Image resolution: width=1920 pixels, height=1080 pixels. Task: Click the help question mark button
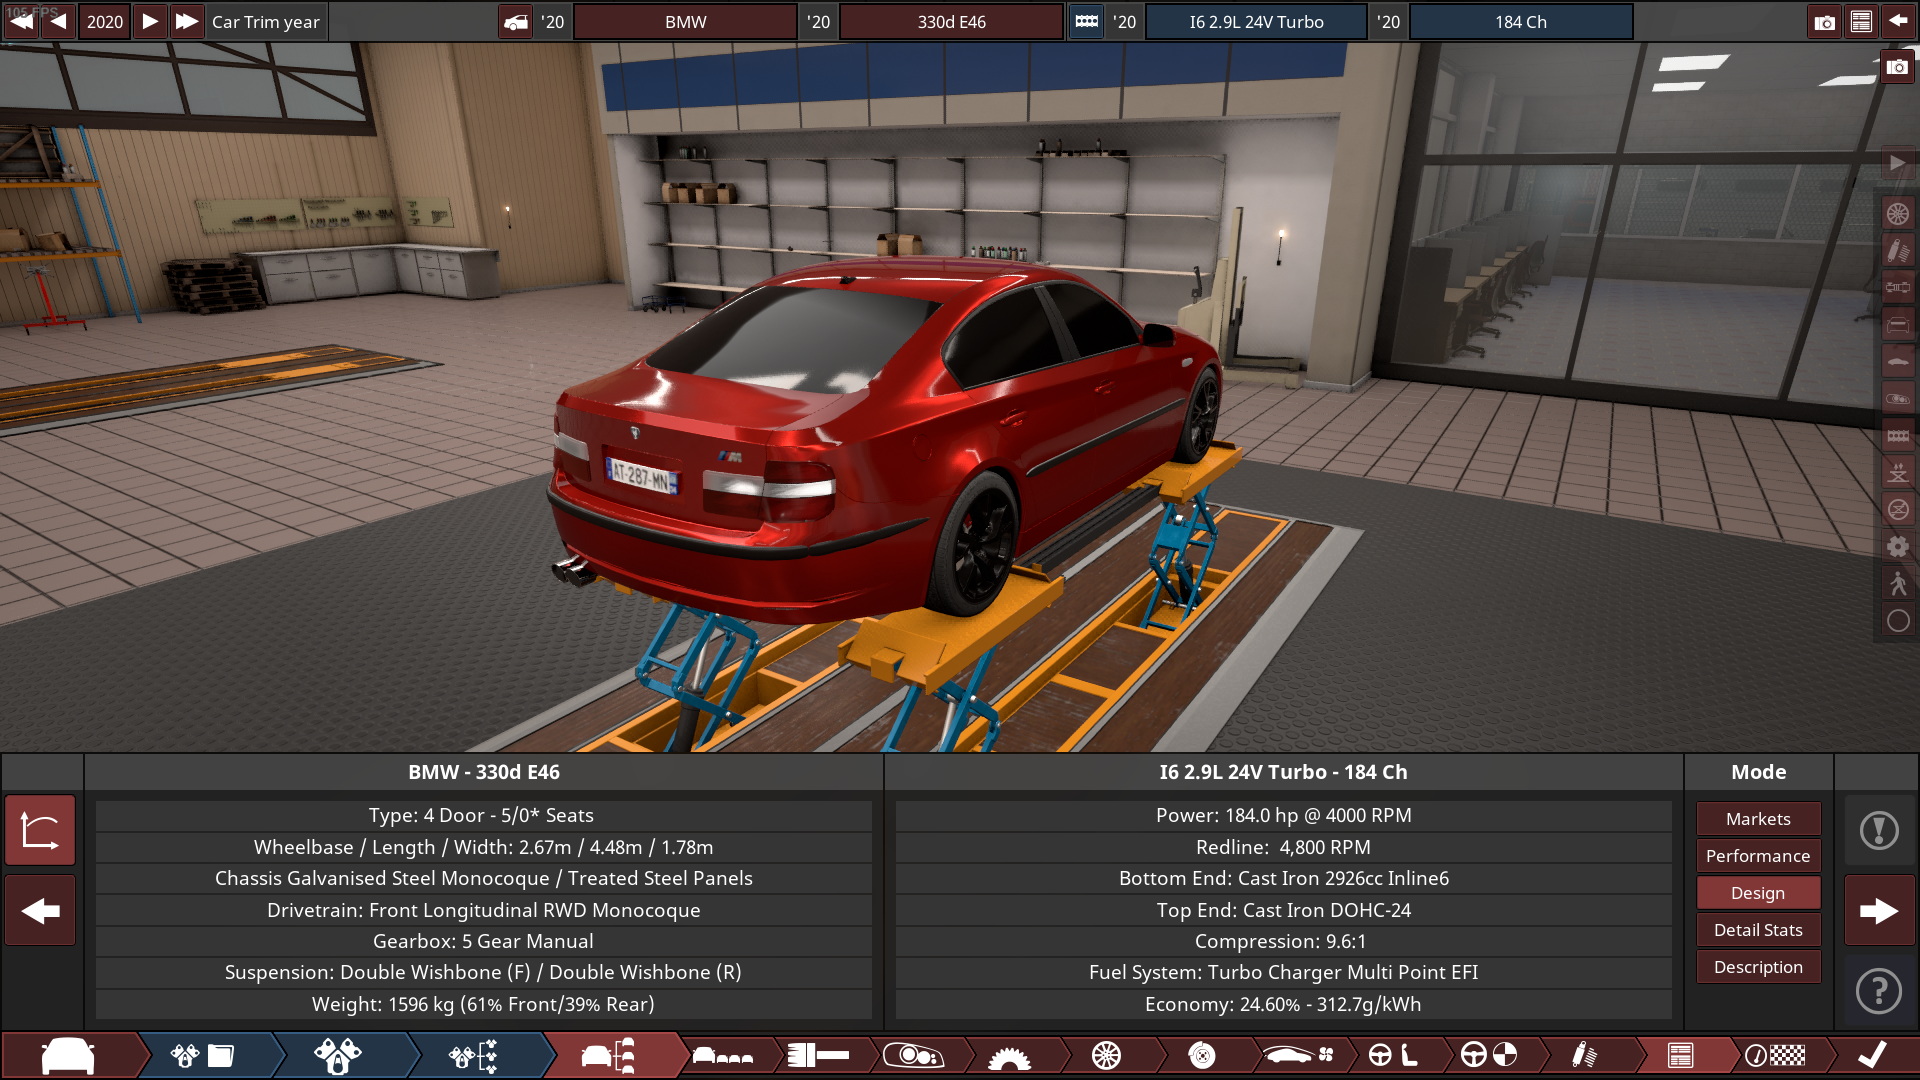tap(1879, 990)
